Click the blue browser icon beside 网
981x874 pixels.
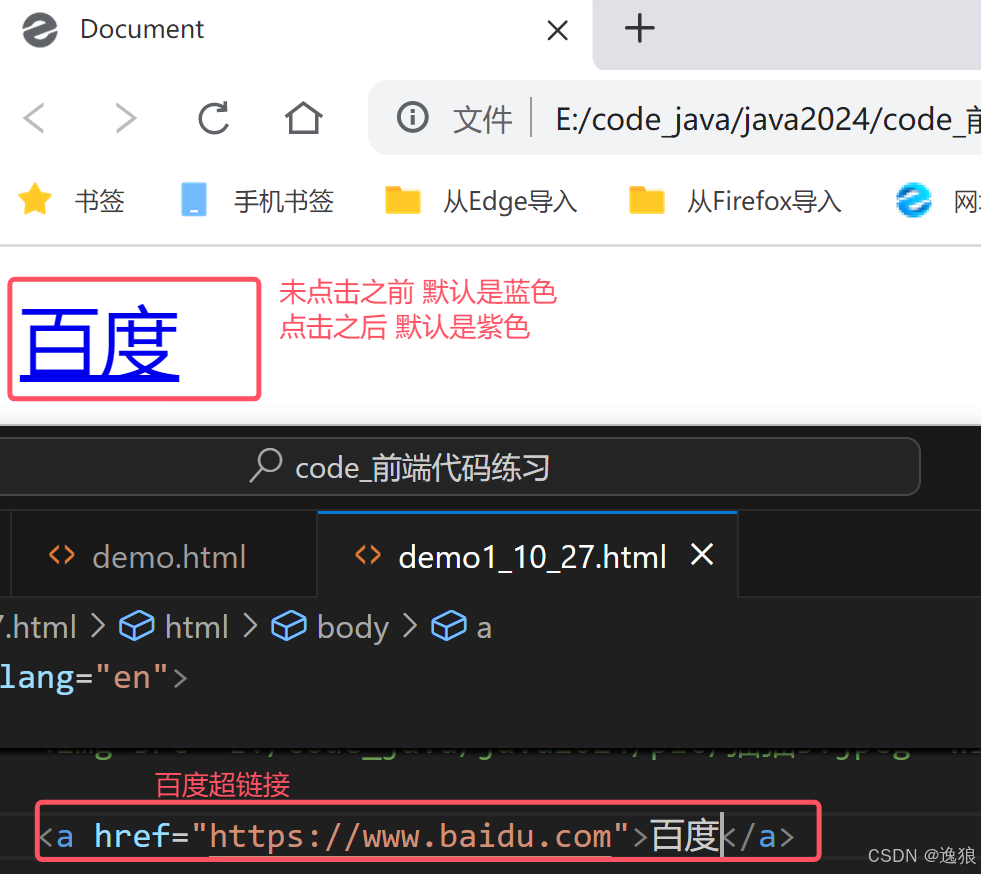913,200
